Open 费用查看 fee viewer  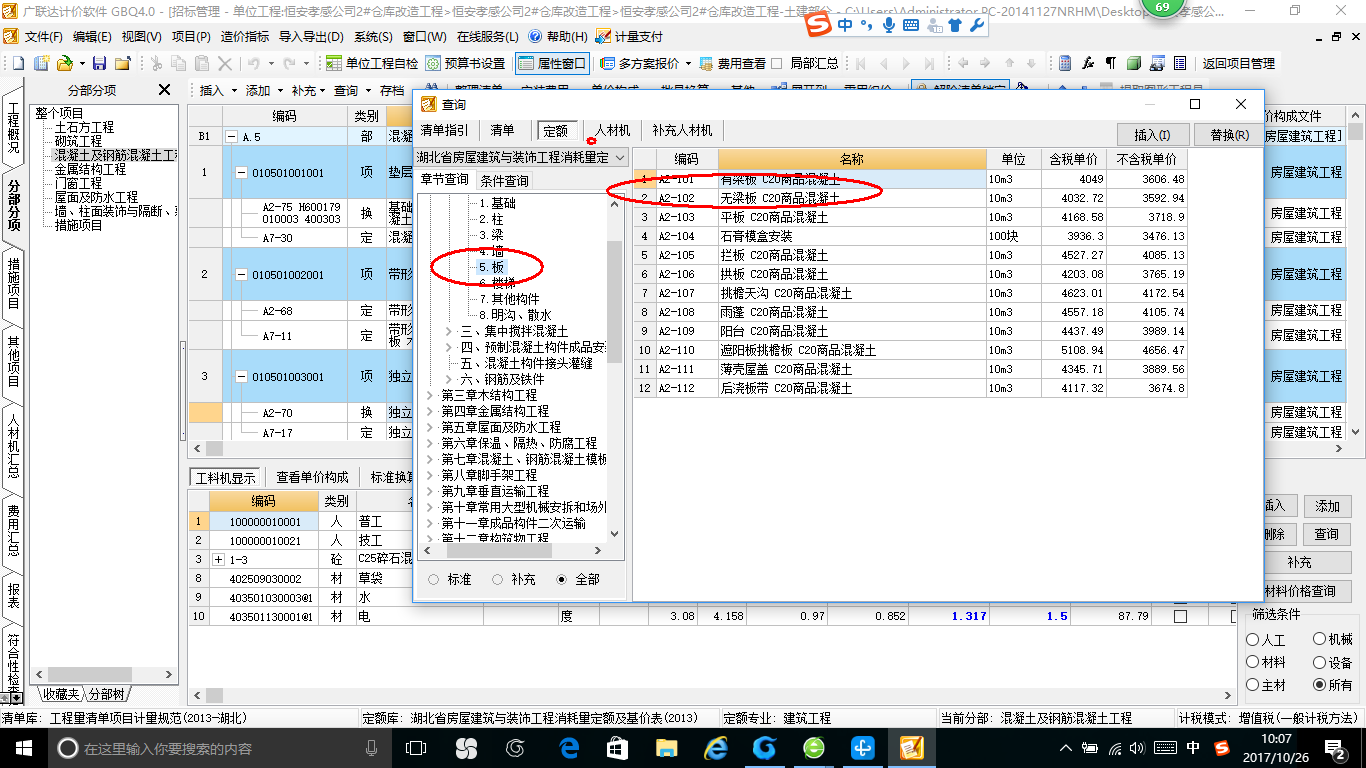point(733,63)
